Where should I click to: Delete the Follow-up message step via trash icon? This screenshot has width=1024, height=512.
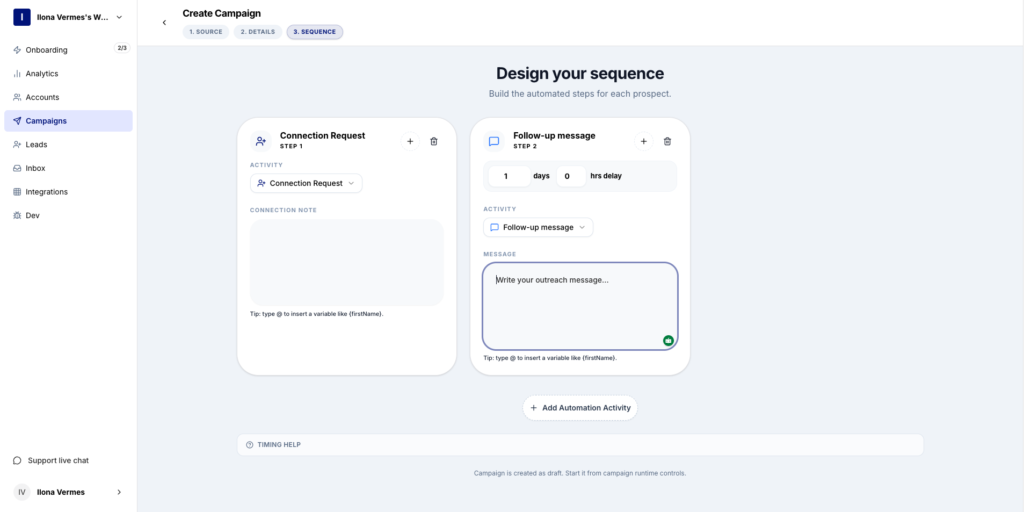coord(668,142)
